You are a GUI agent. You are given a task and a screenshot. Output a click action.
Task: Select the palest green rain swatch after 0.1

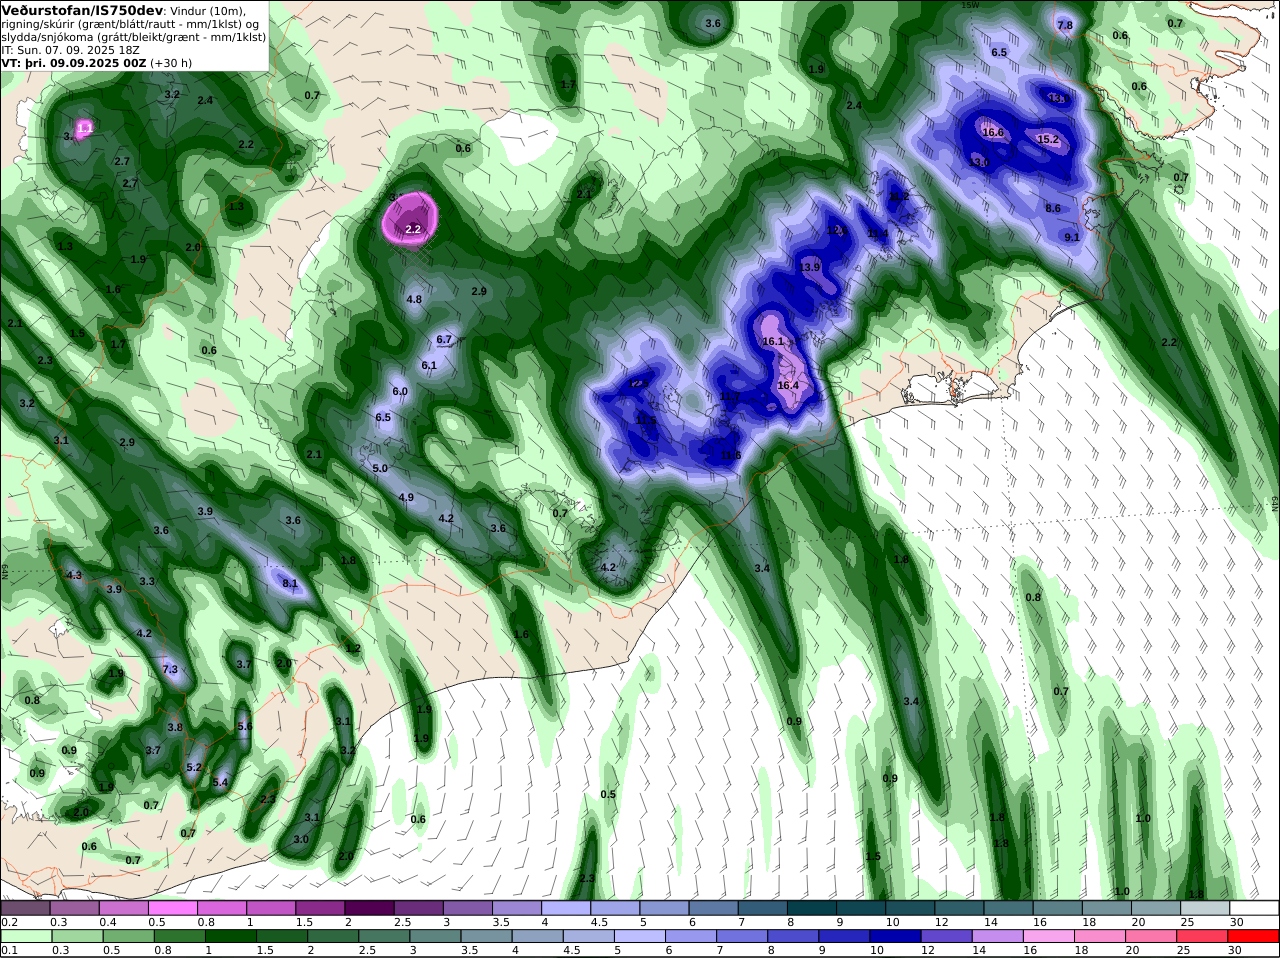pyautogui.click(x=25, y=937)
